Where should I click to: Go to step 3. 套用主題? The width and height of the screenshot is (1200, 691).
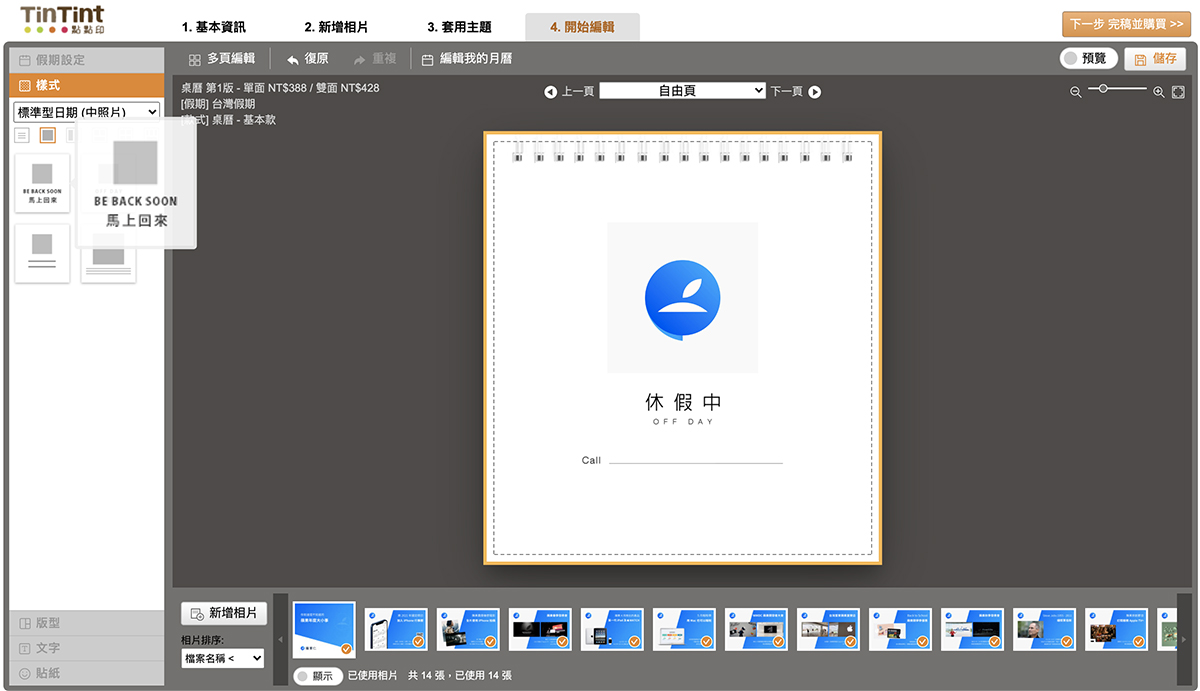(x=459, y=27)
